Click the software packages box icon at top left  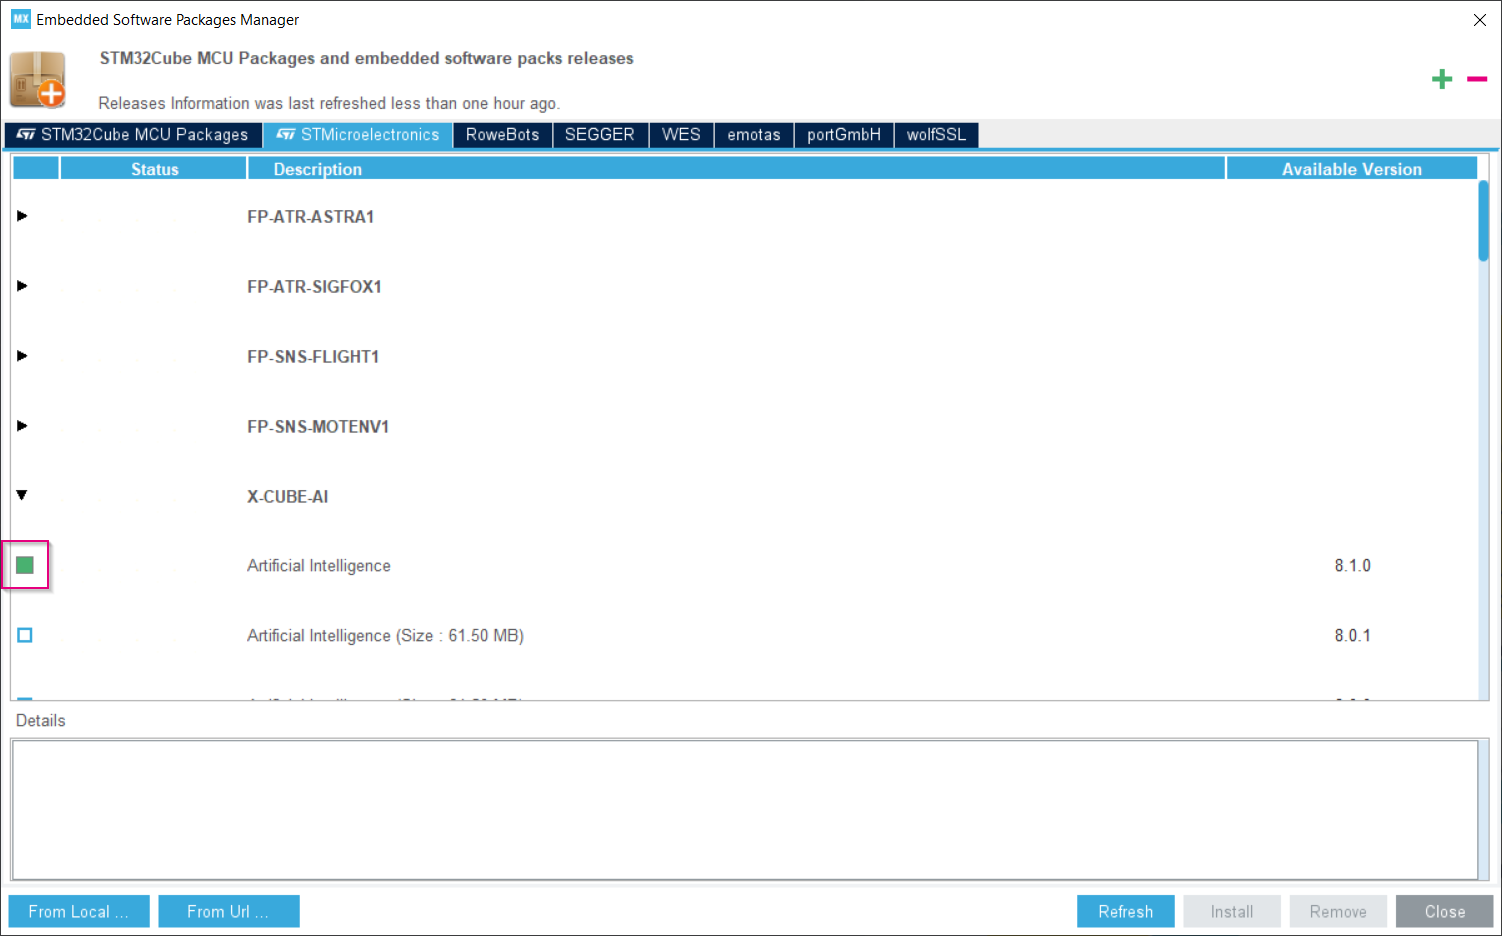pyautogui.click(x=38, y=79)
